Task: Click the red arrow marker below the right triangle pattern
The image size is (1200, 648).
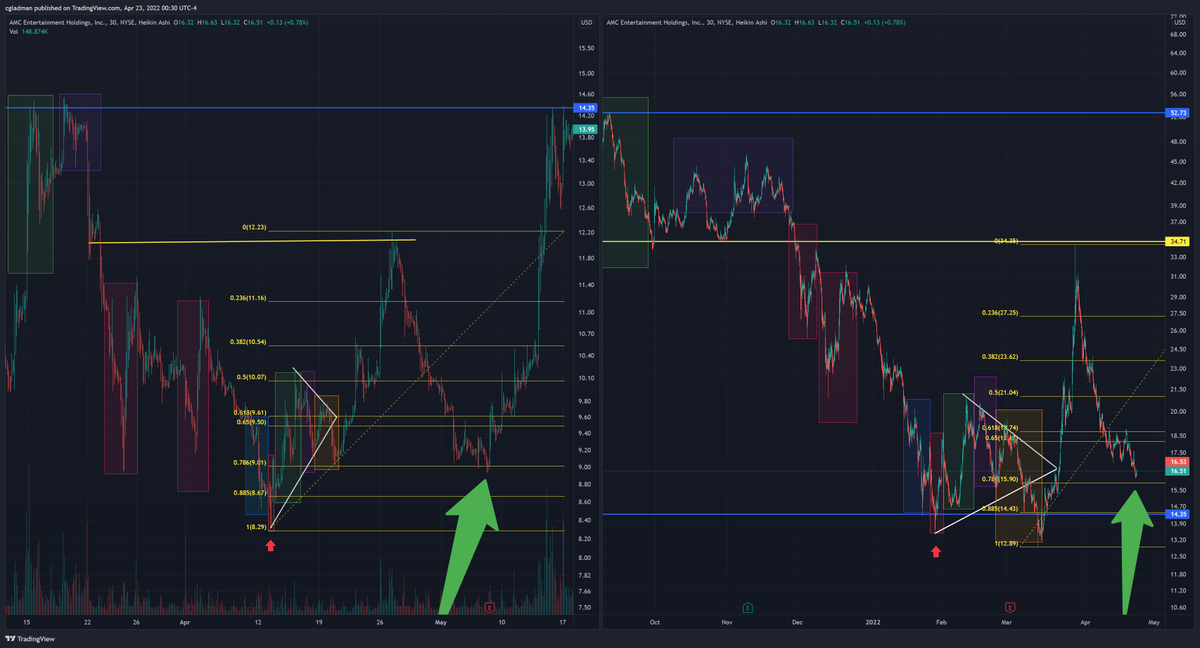Action: [936, 550]
